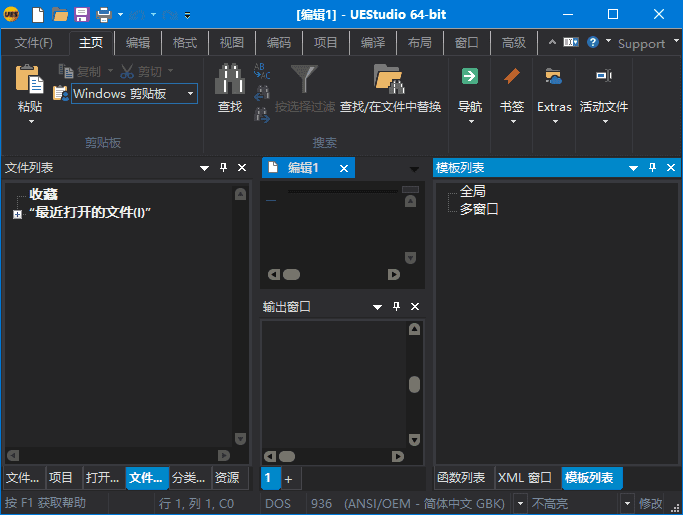Viewport: 683px width, 515px height.
Task: Click the + button to add output tab
Action: [x=288, y=479]
